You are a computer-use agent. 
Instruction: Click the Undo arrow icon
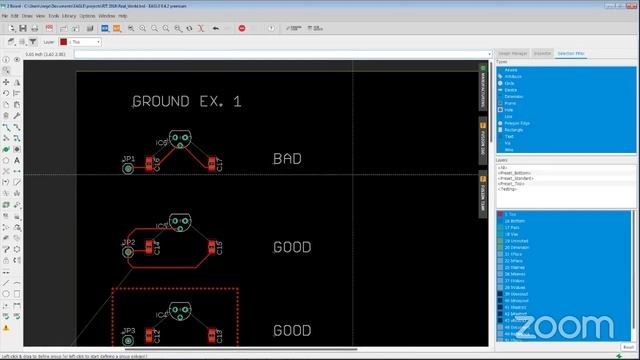[216, 28]
